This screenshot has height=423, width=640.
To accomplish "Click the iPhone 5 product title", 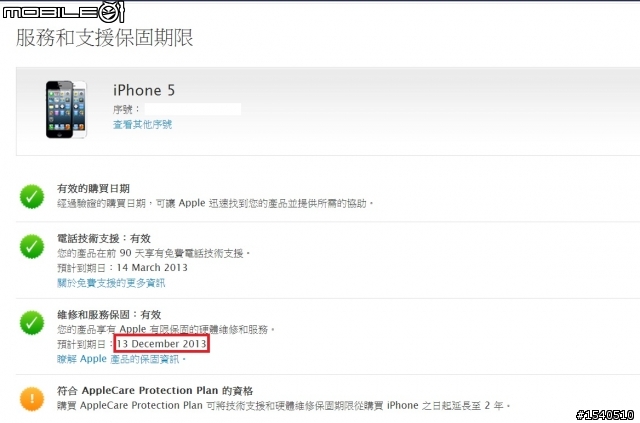I will point(144,90).
